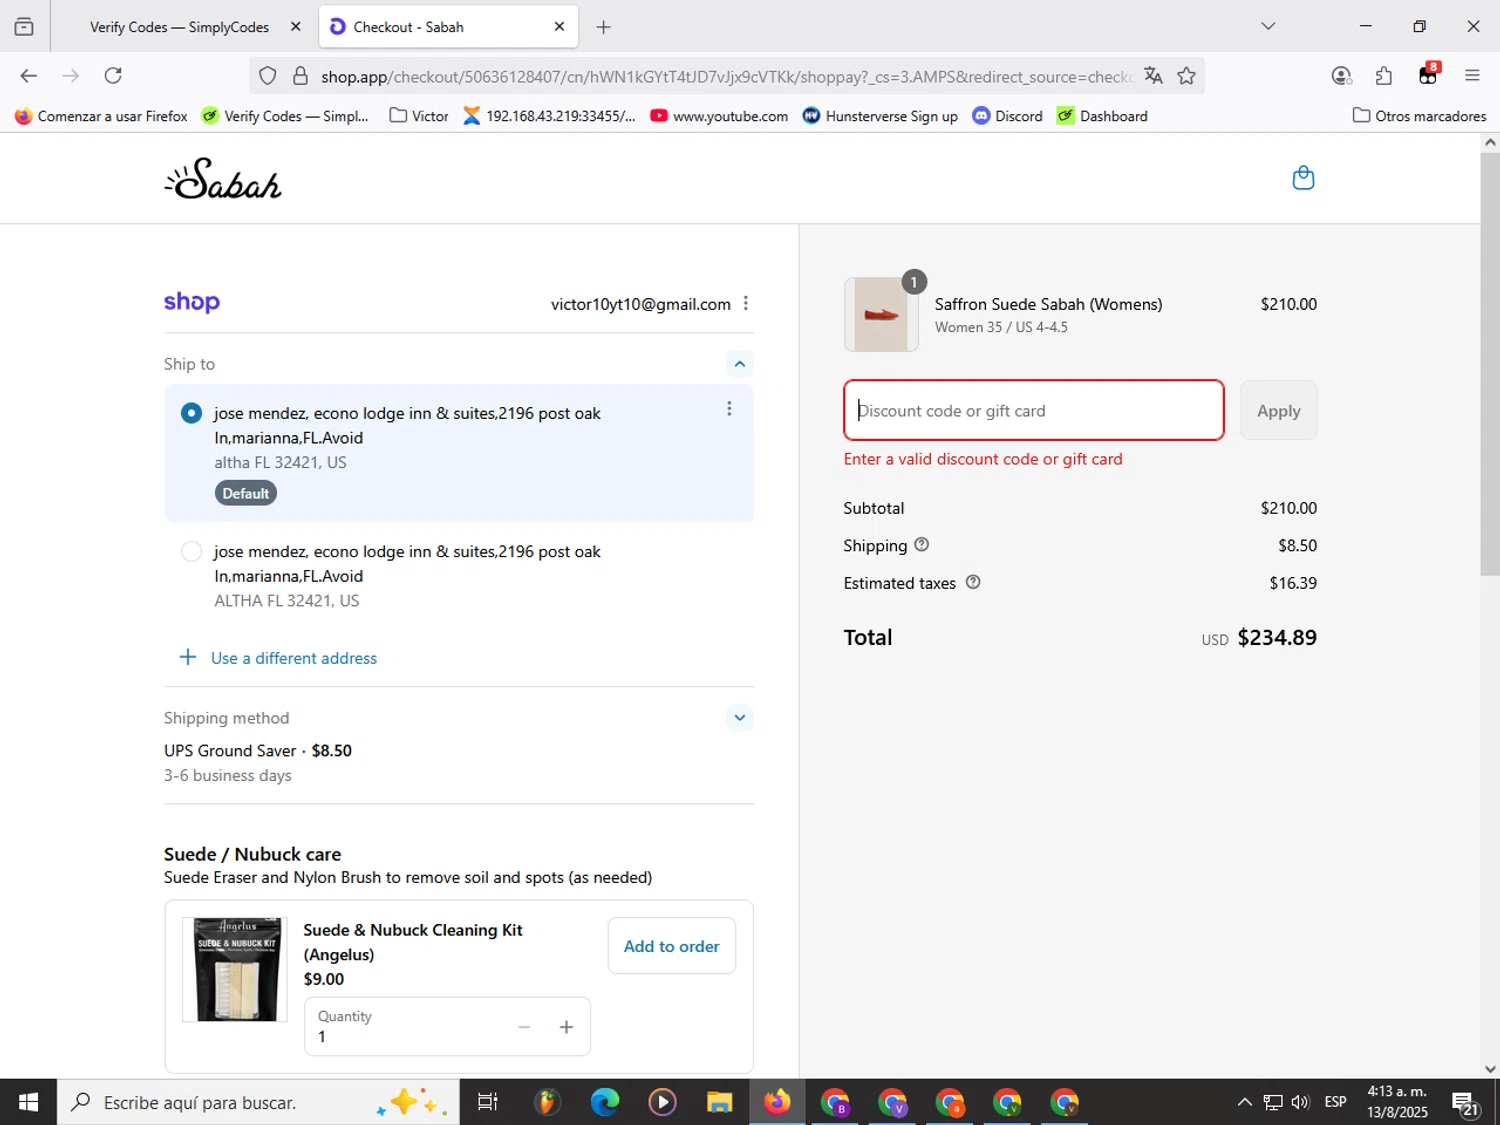Click Apply discount button
Screen dimensions: 1500x1125
[1278, 410]
